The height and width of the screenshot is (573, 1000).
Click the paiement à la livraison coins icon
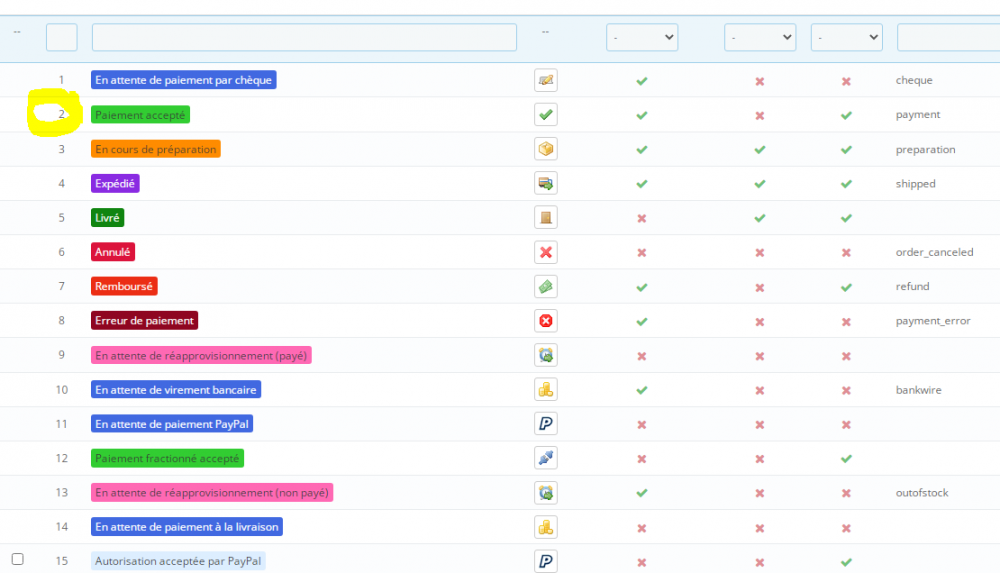[x=546, y=527]
